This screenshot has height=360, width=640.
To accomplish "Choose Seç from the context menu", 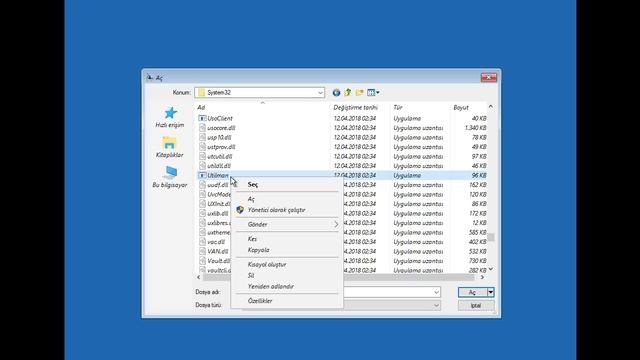I will click(x=287, y=184).
